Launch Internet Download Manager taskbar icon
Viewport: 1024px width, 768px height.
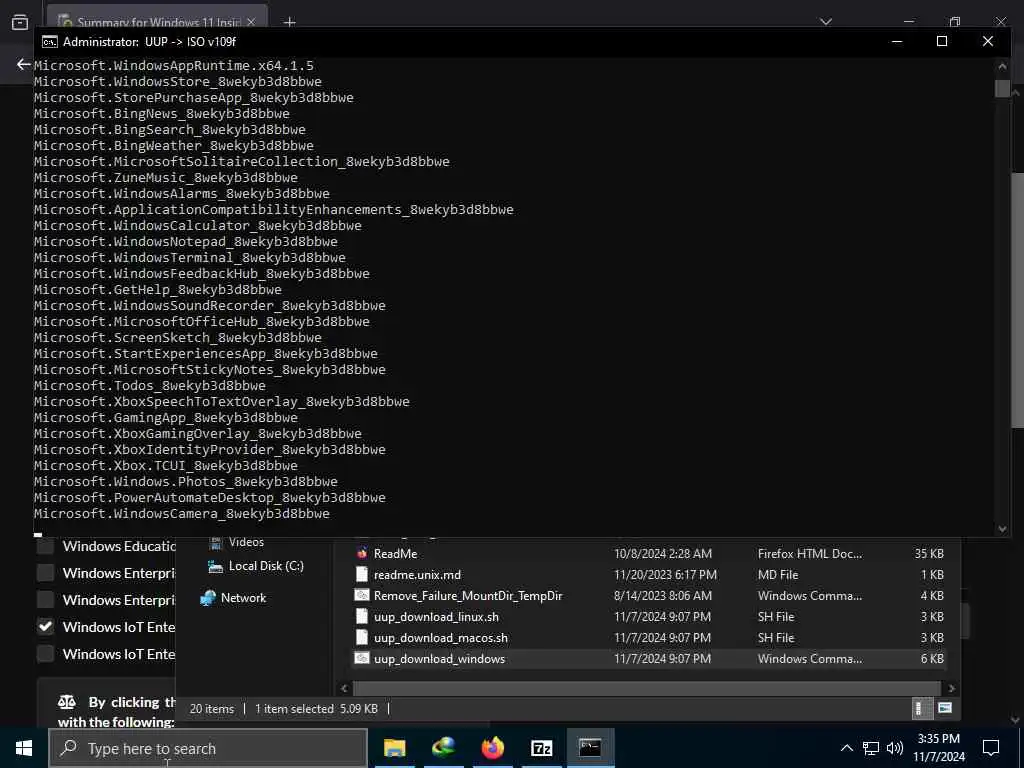pyautogui.click(x=443, y=748)
